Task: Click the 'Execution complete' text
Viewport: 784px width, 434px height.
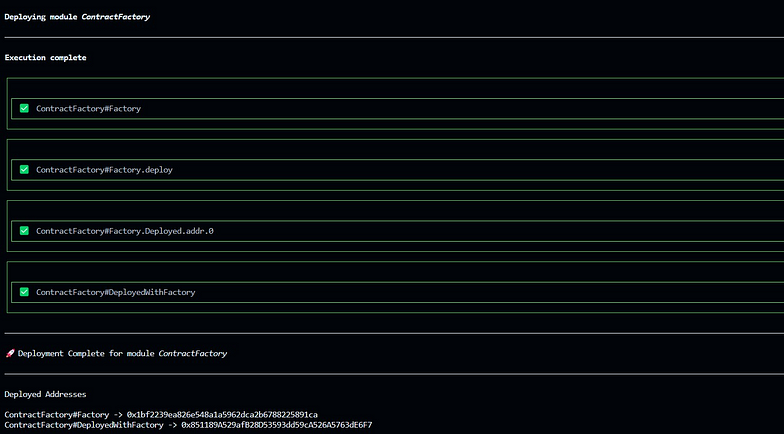Action: coord(45,58)
